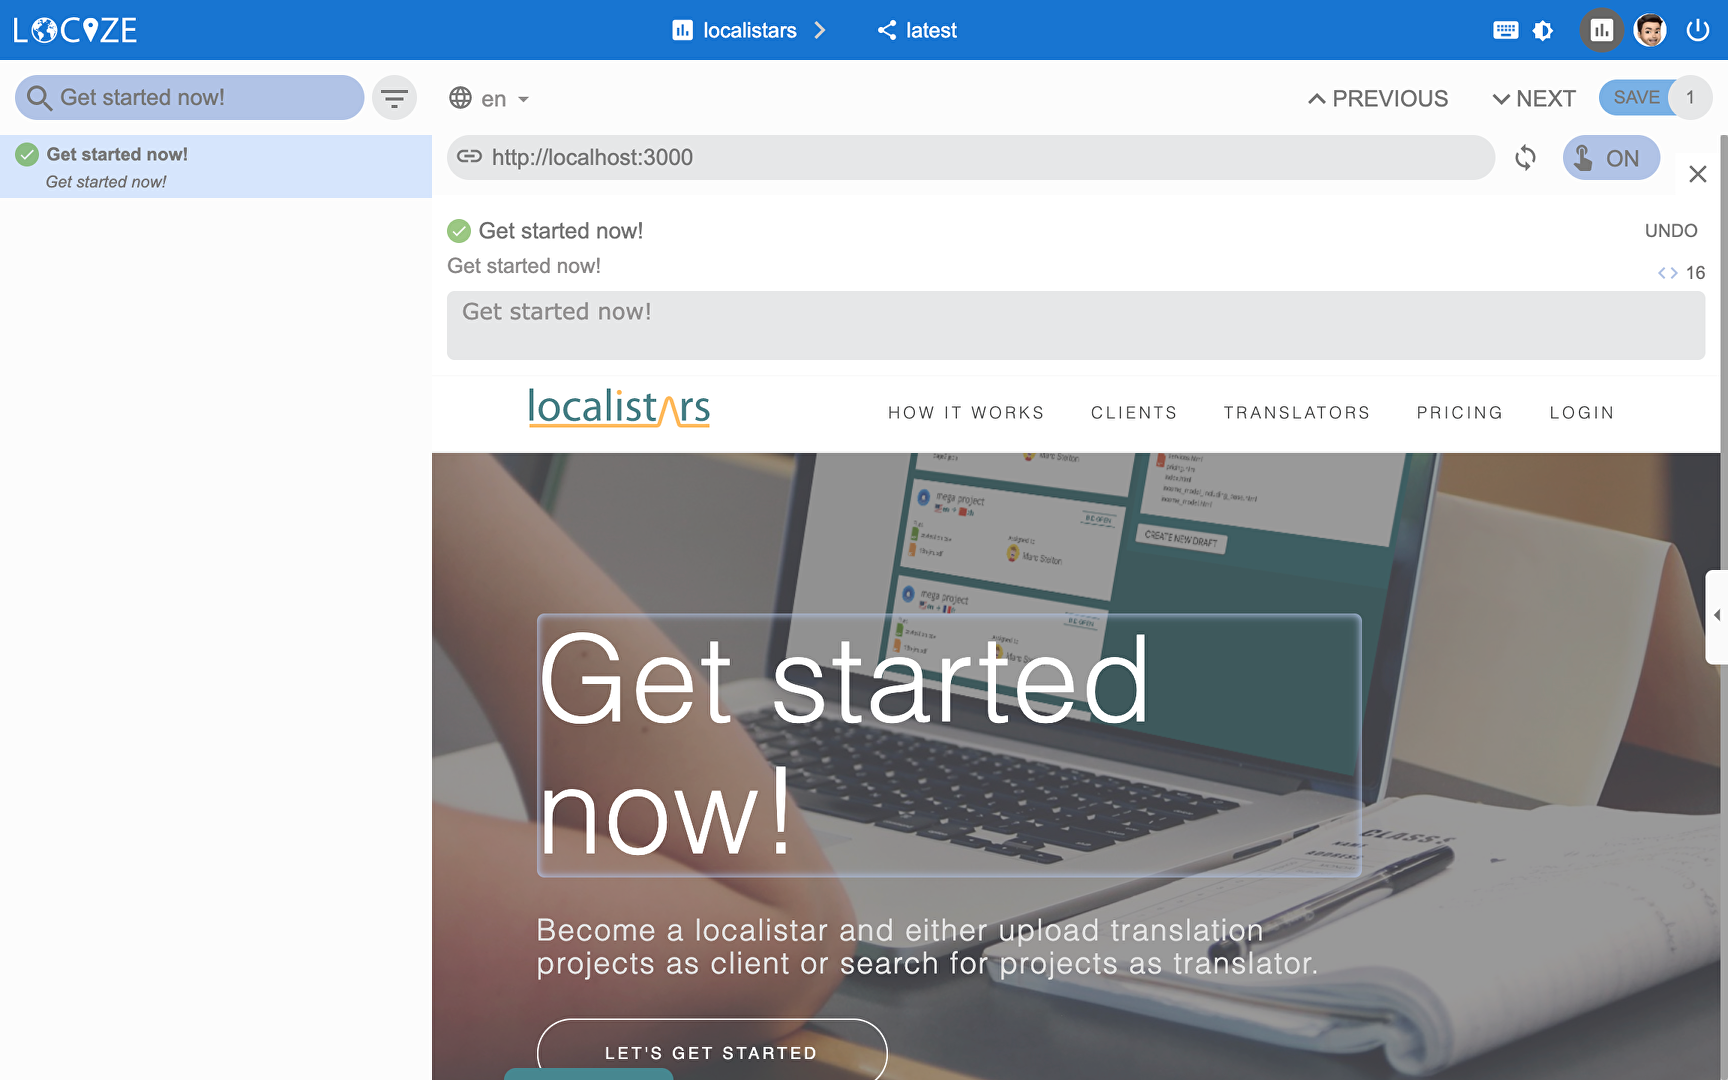
Task: Click the reload page icon
Action: click(1525, 158)
